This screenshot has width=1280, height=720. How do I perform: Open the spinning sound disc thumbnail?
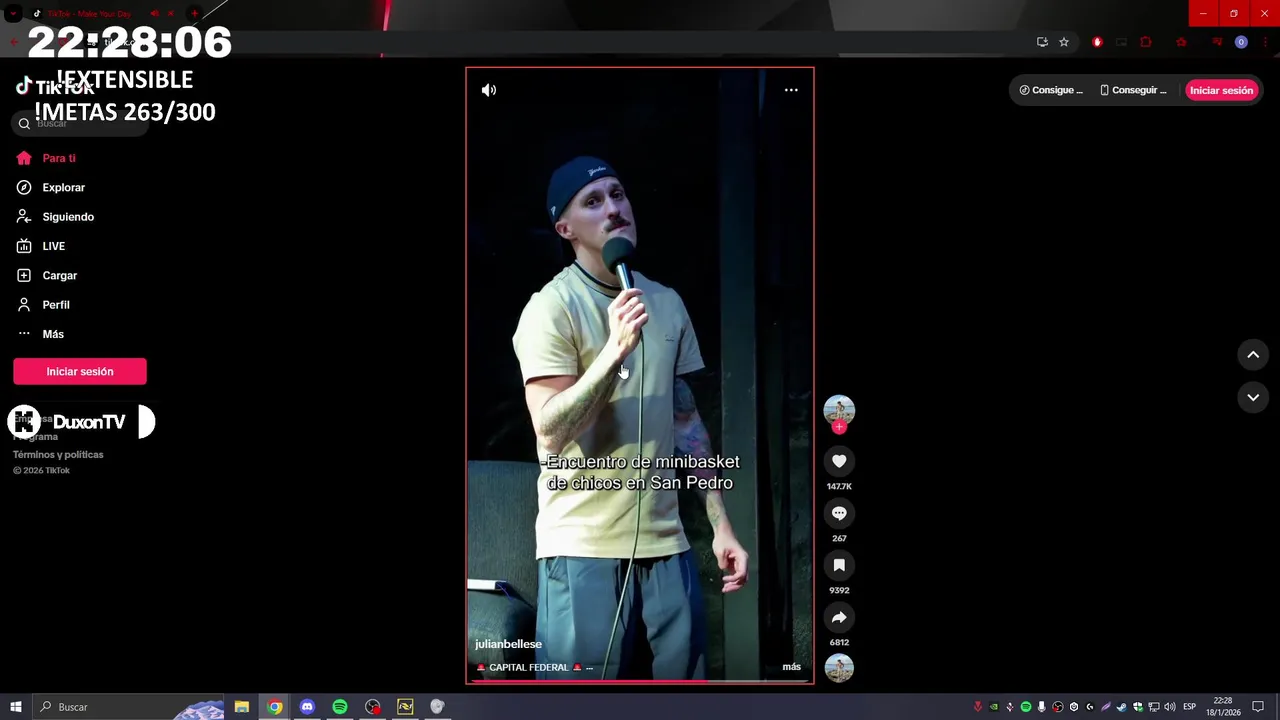click(x=839, y=667)
